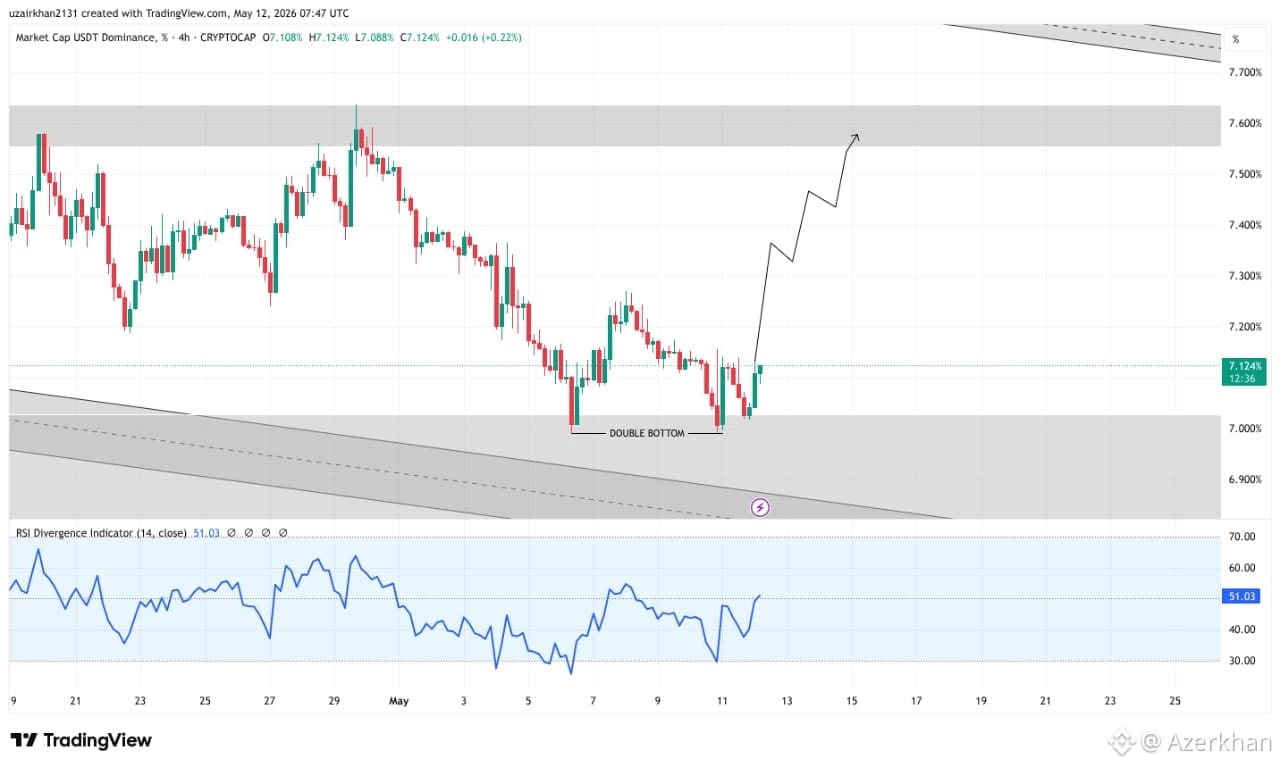Screen dimensions: 1280x767
Task: Click the high value H7.124% in legend
Action: point(330,37)
